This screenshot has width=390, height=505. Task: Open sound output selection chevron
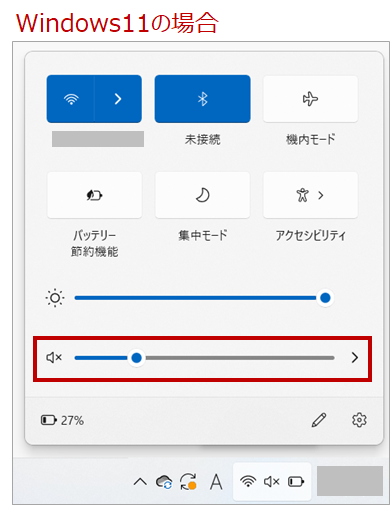click(x=355, y=358)
